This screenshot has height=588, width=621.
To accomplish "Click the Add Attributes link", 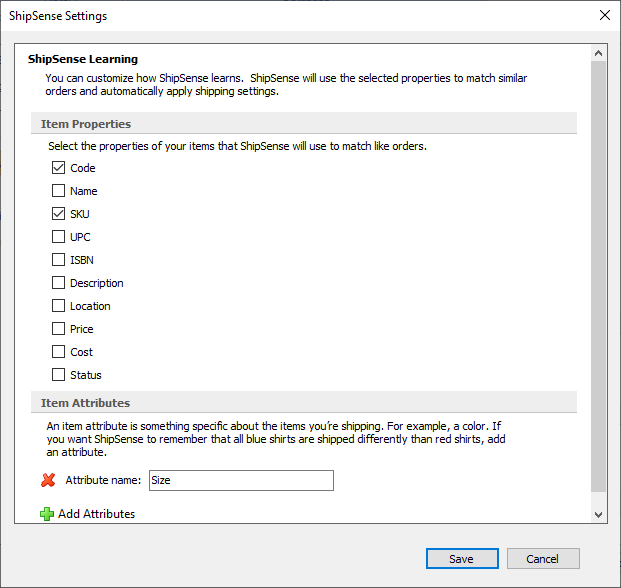I will point(96,514).
